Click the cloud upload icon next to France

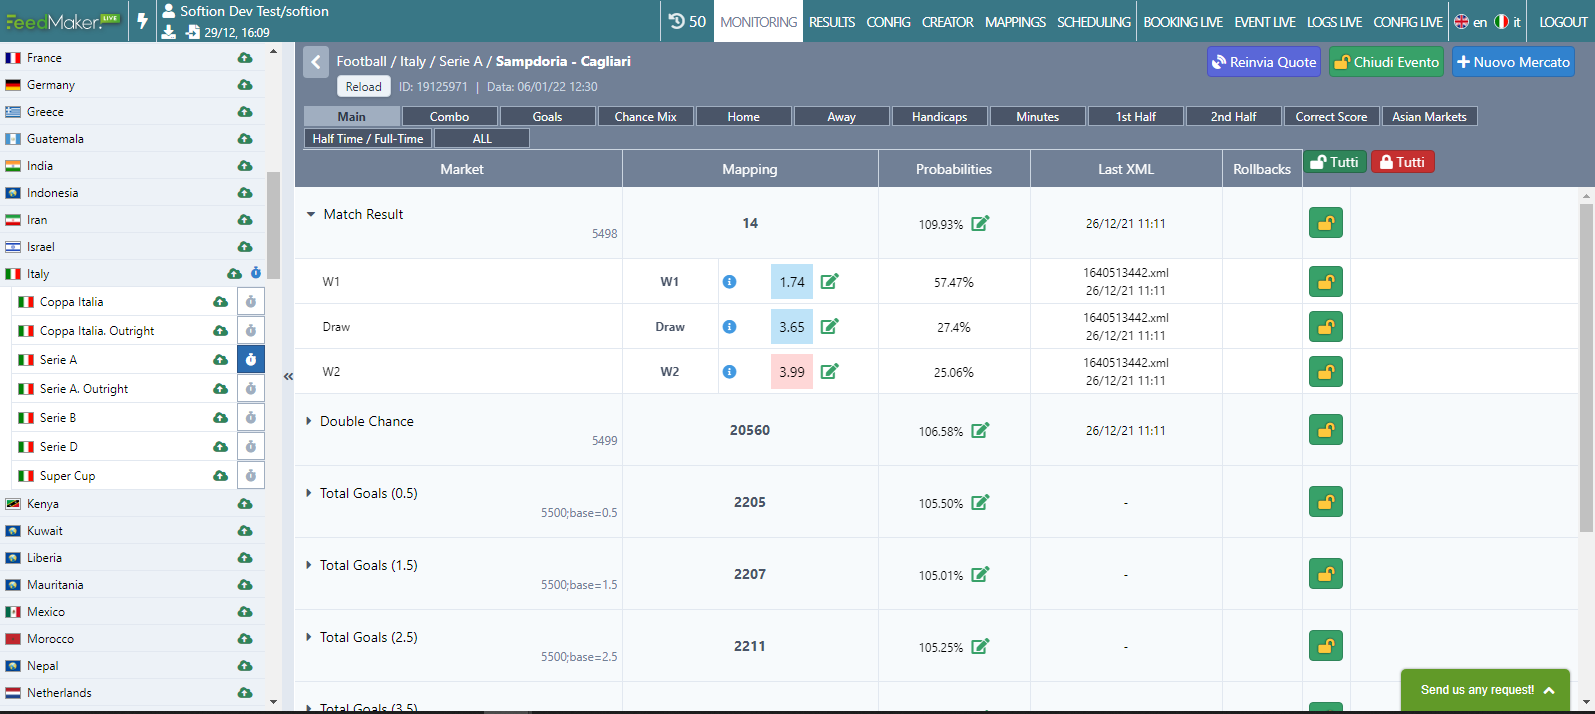point(245,58)
